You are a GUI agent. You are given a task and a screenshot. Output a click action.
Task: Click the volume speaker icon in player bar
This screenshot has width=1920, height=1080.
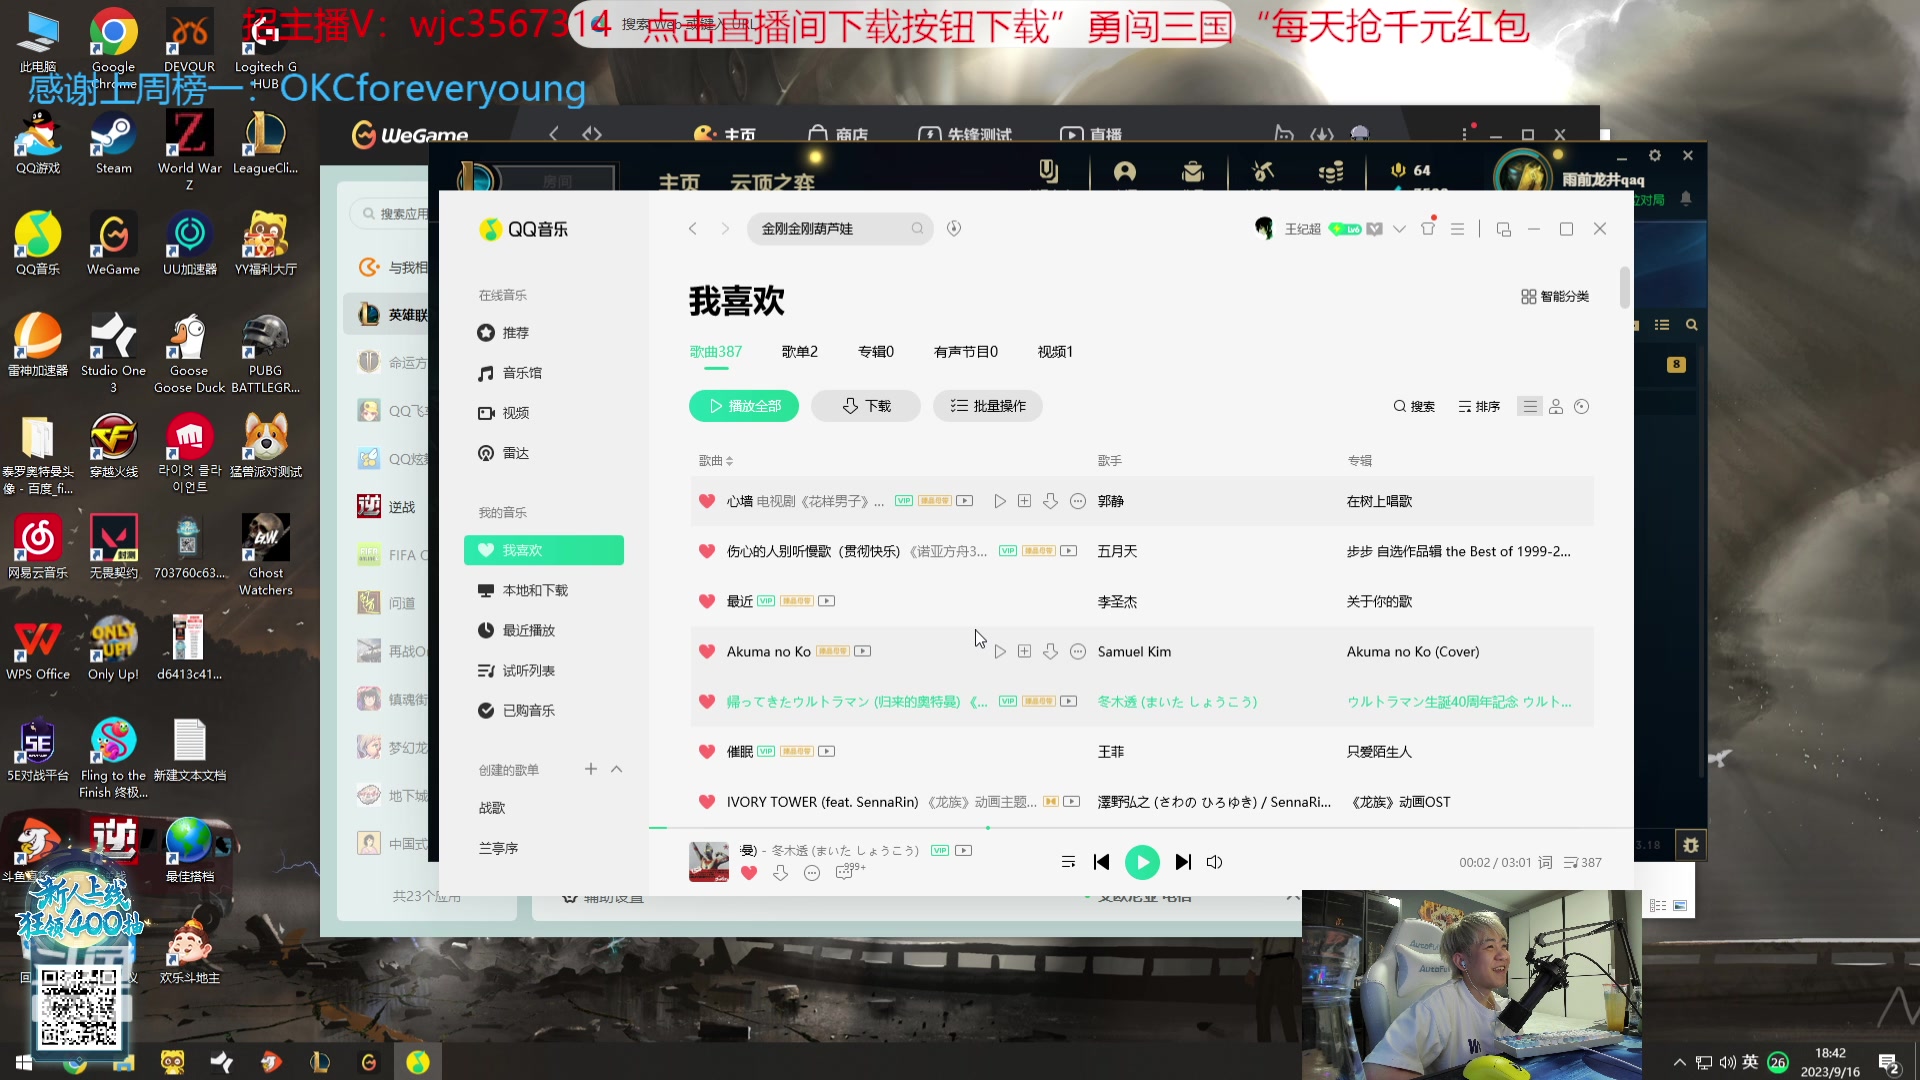click(1215, 862)
